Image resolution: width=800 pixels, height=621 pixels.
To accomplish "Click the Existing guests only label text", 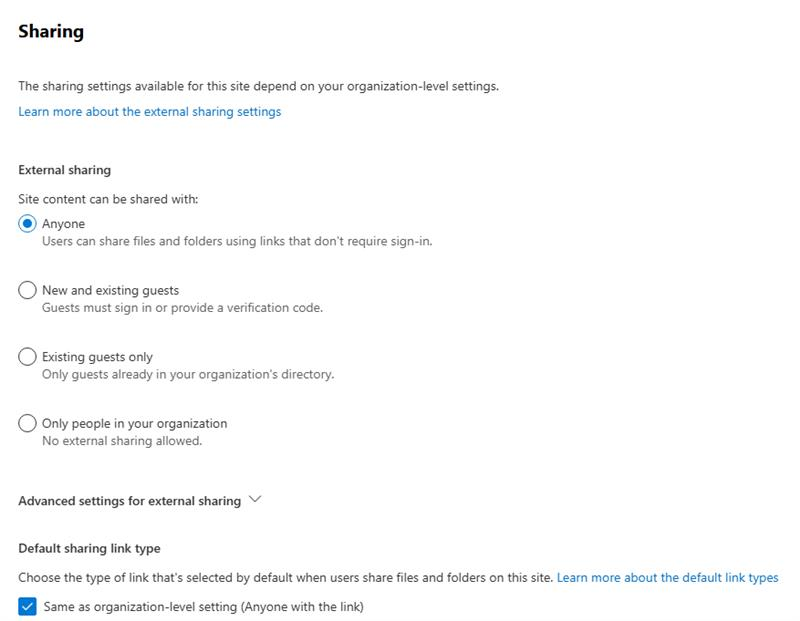I will pos(97,357).
